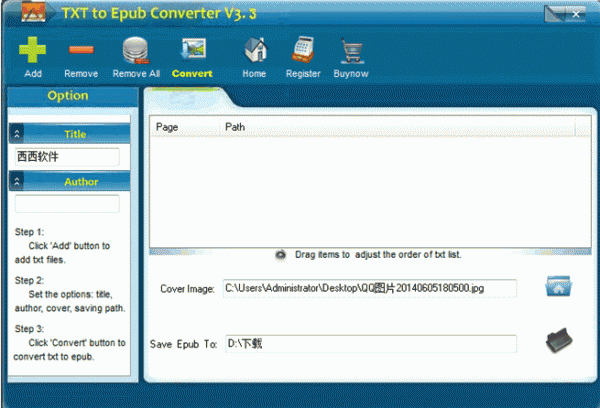The height and width of the screenshot is (408, 600).
Task: Click the 'Save Epub To:' label
Action: [x=183, y=344]
